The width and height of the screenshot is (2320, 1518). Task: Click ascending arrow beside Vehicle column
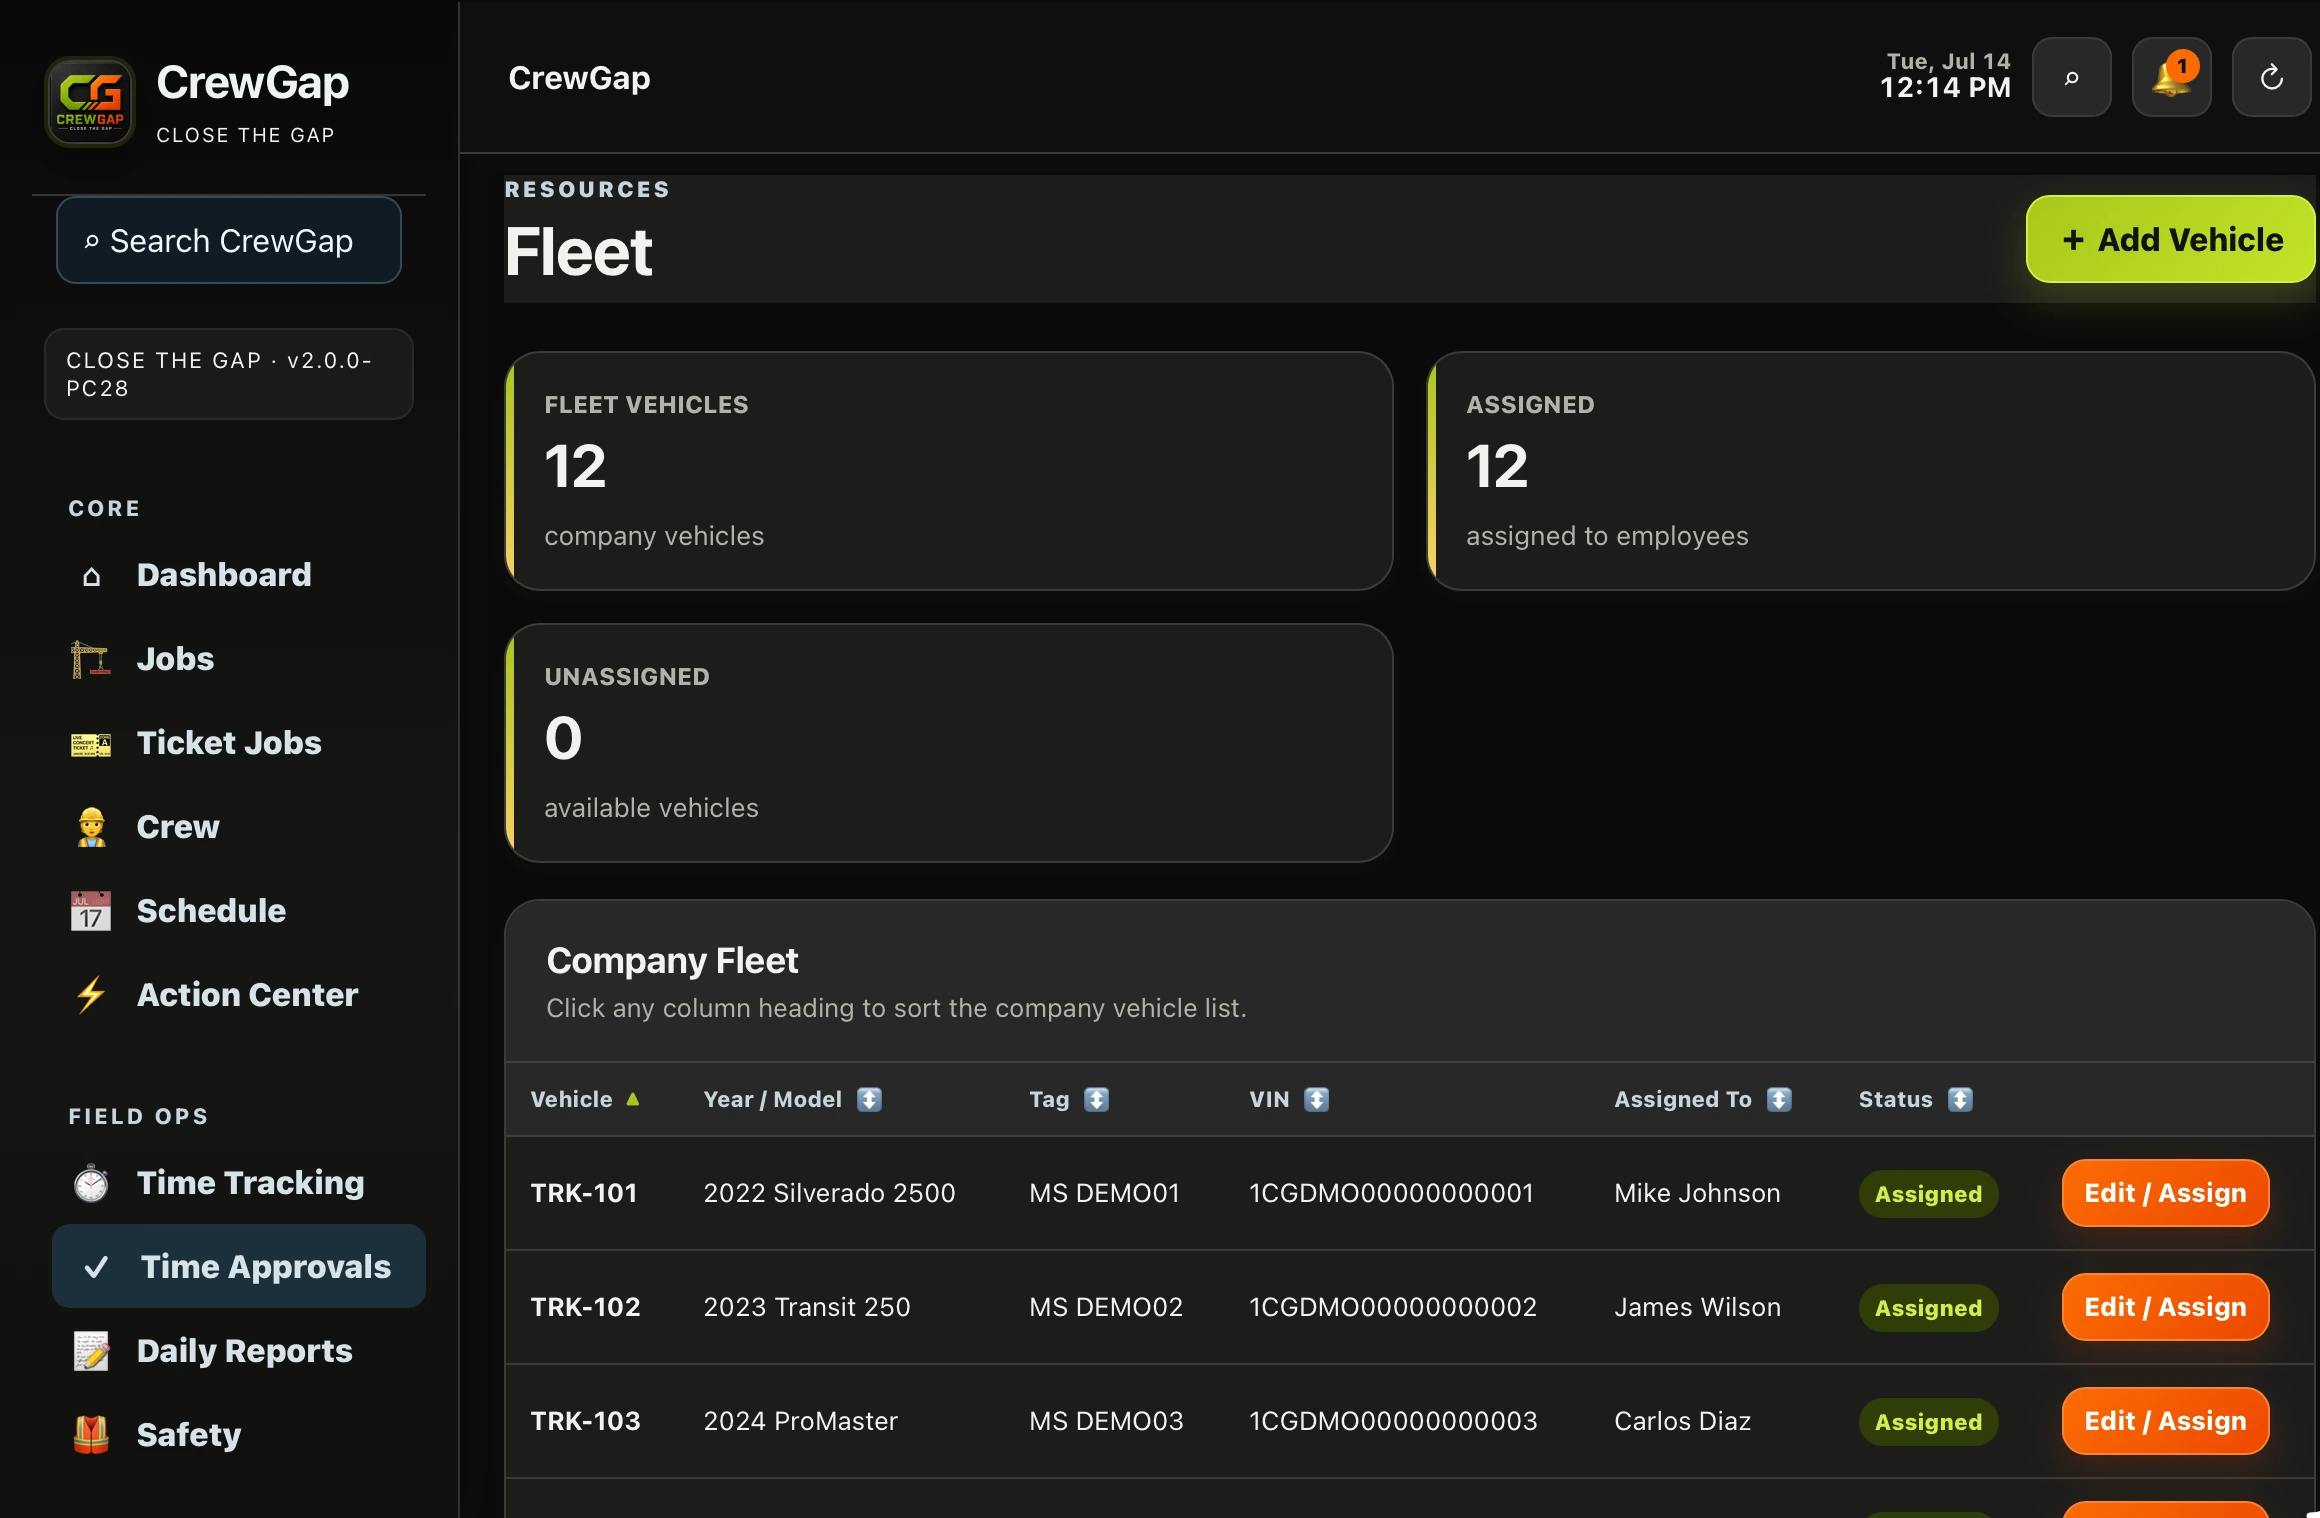pos(632,1100)
